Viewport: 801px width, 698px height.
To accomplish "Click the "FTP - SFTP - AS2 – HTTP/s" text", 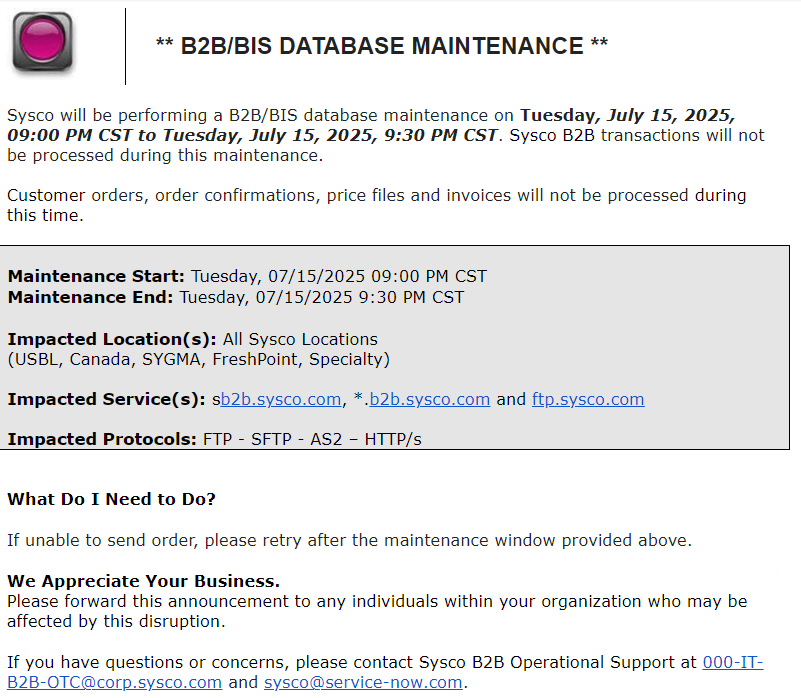I will tap(312, 439).
